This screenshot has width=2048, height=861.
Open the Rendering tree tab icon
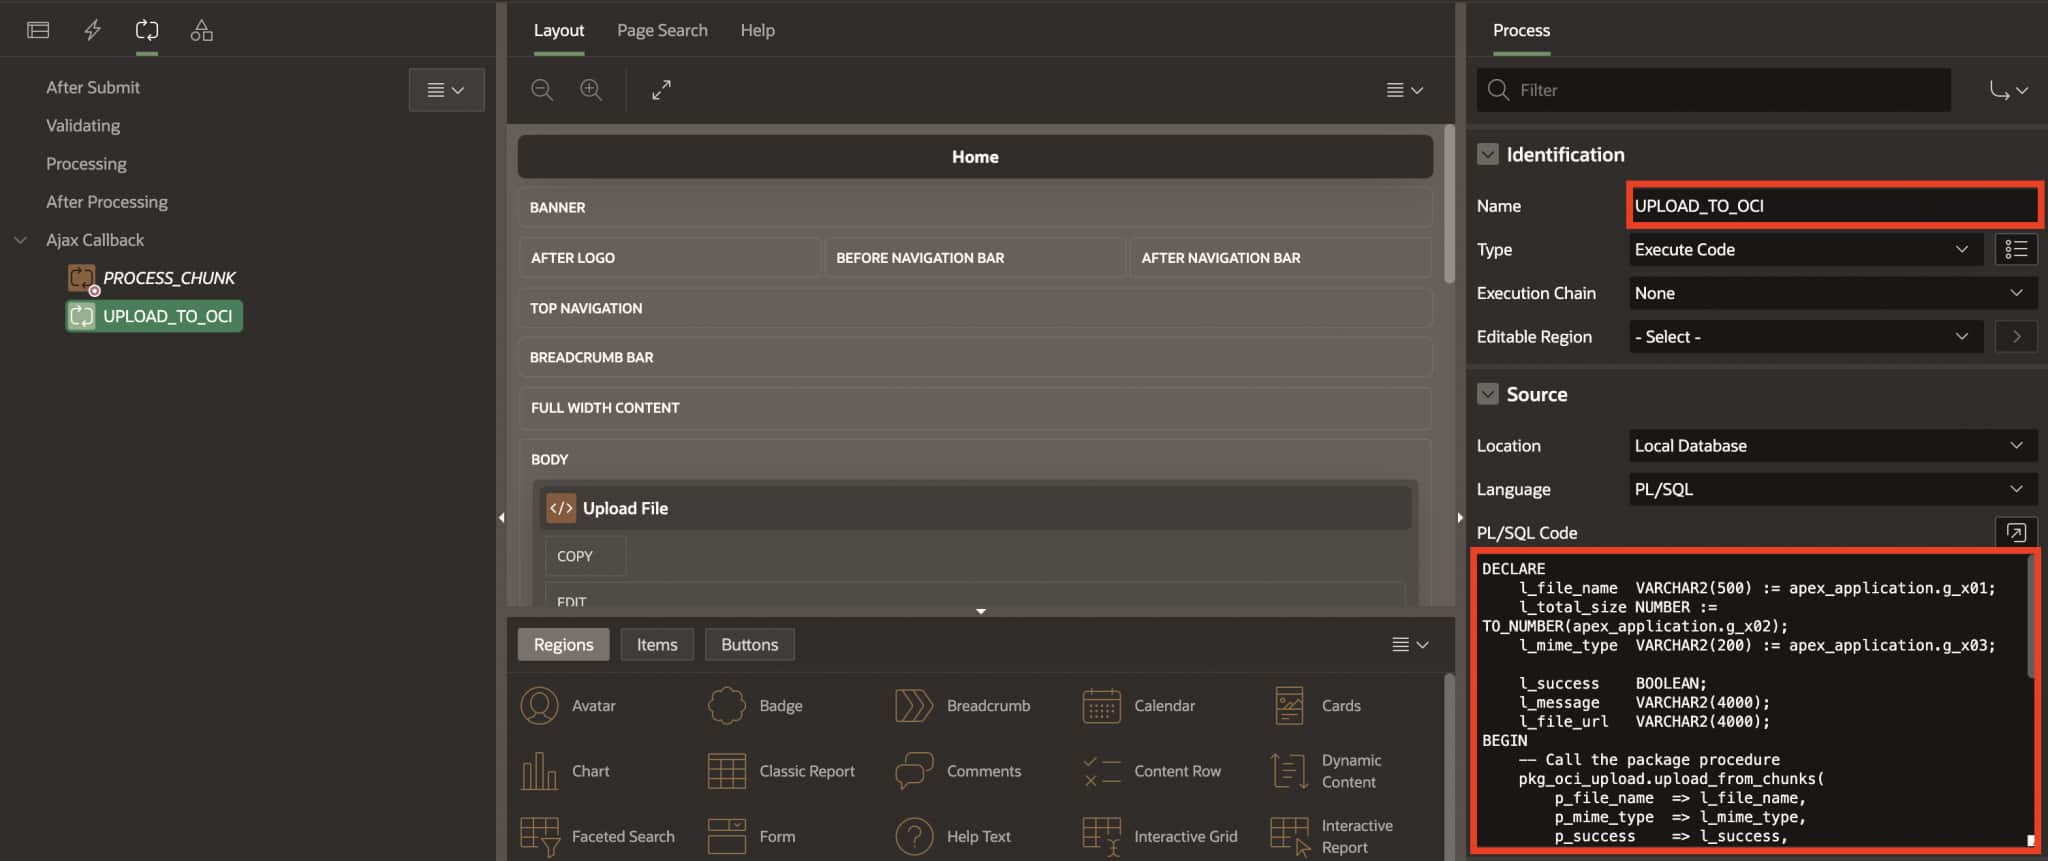click(38, 30)
